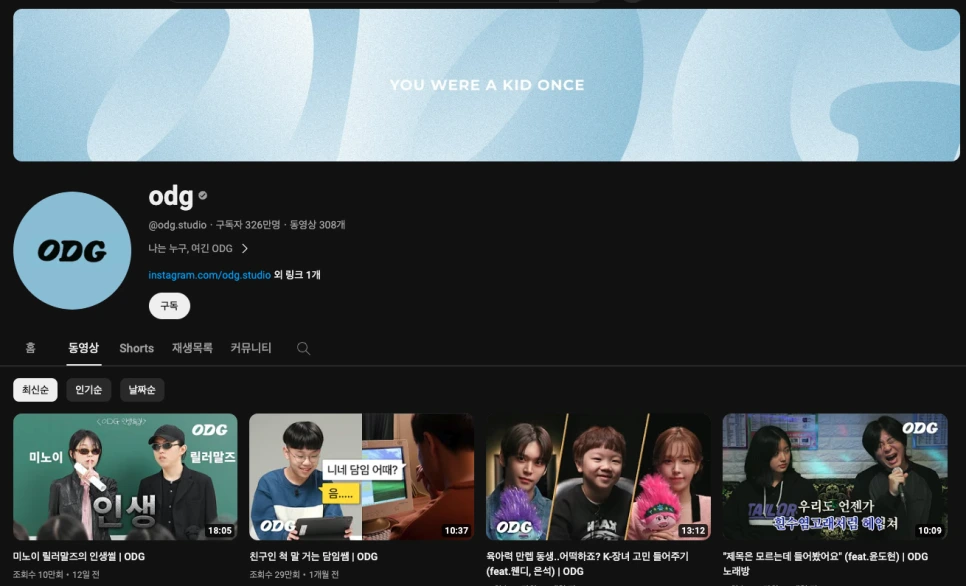Open the 10:09 karaoke video thumbnail
The image size is (966, 586).
pos(835,477)
